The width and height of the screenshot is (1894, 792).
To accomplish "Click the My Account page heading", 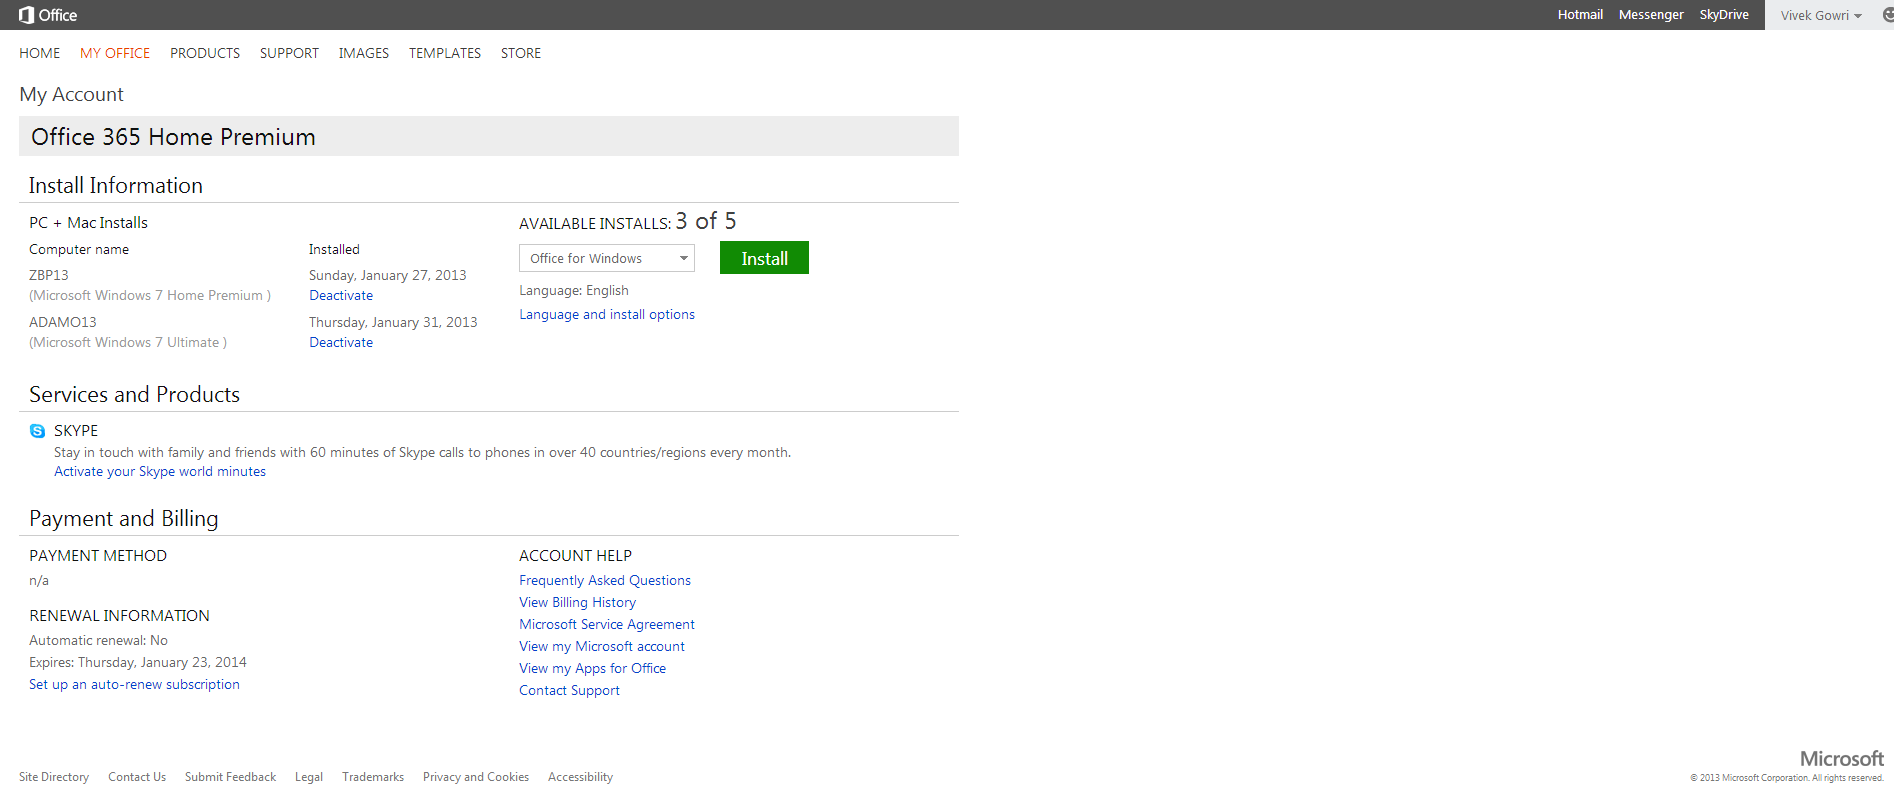I will pyautogui.click(x=72, y=94).
